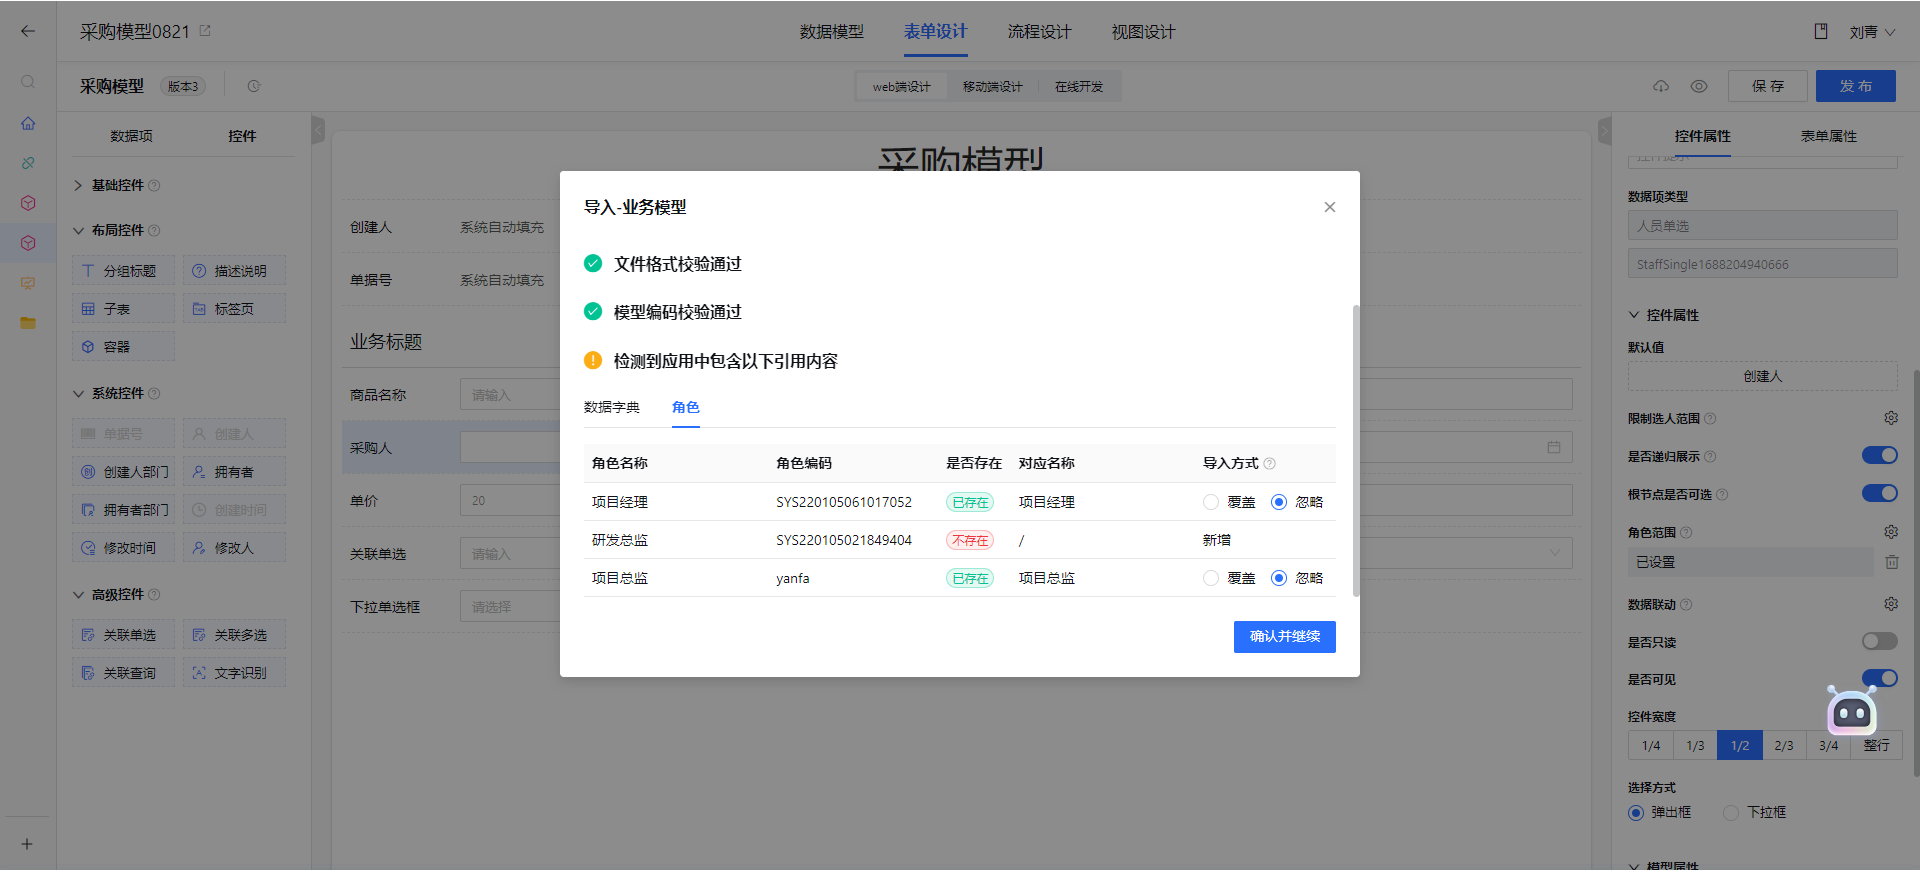Switch to 移动端设计 mode
The height and width of the screenshot is (870, 1920).
992,87
